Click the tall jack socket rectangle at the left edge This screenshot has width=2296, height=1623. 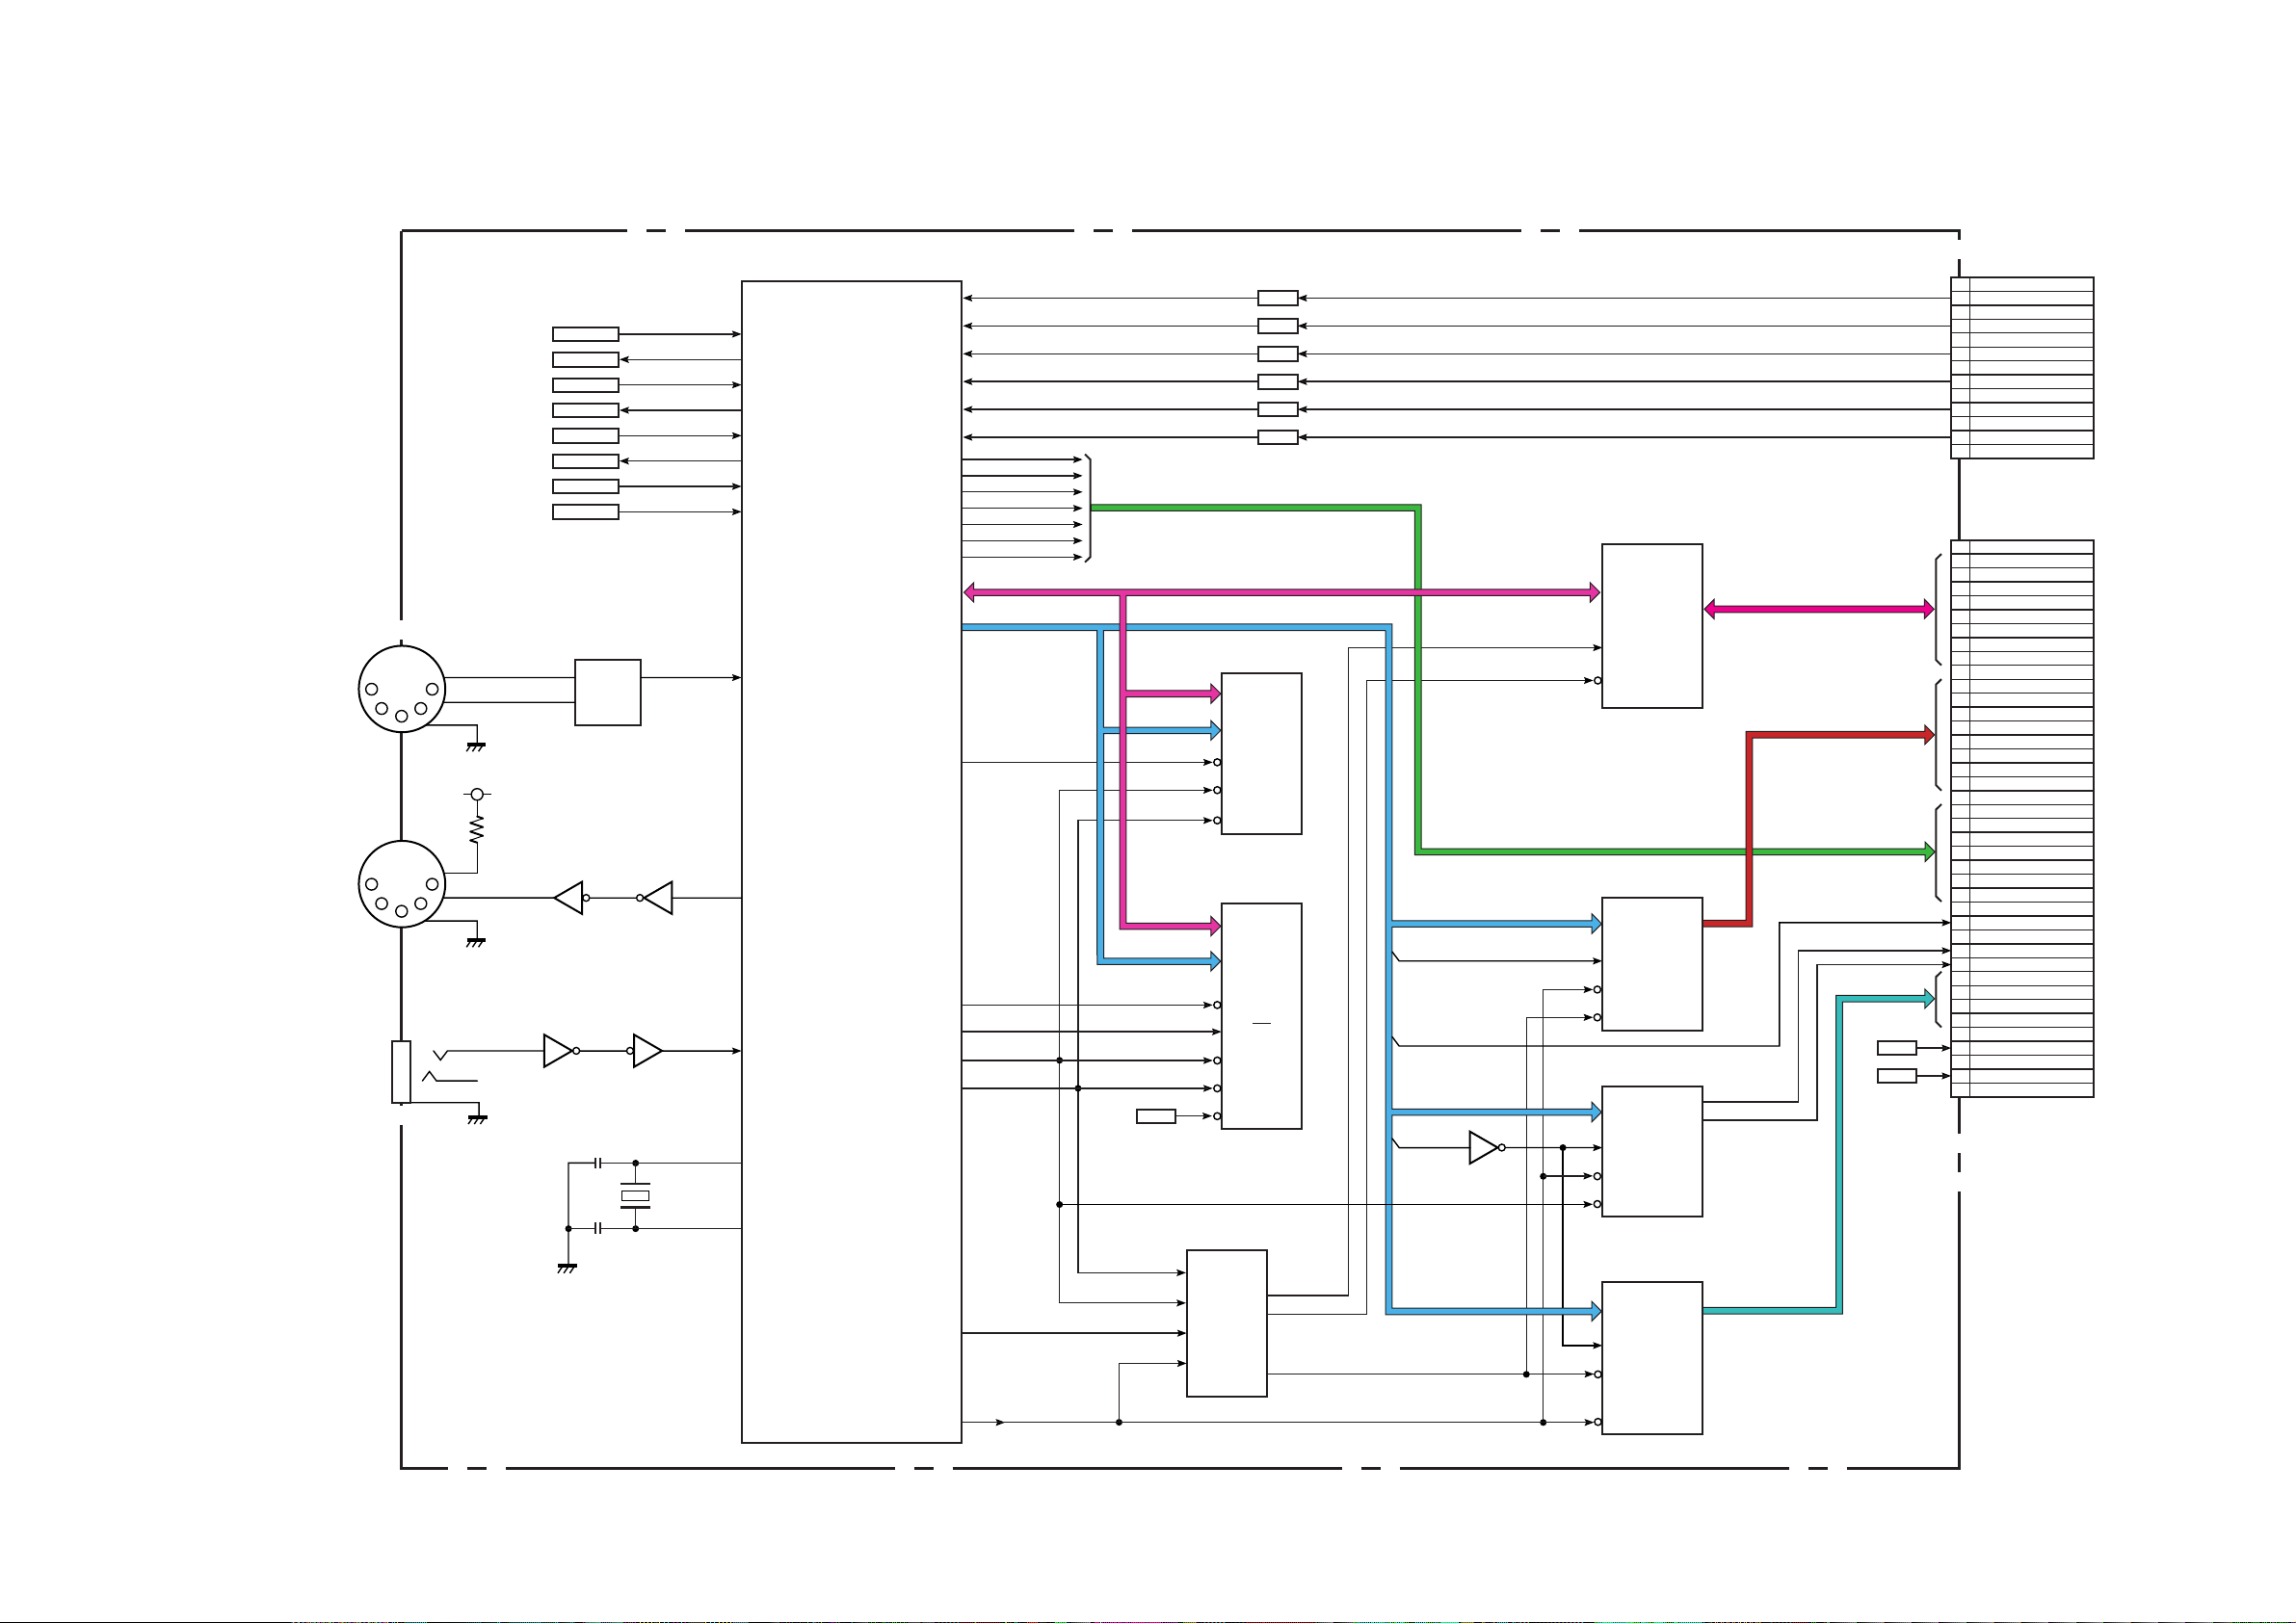401,1071
